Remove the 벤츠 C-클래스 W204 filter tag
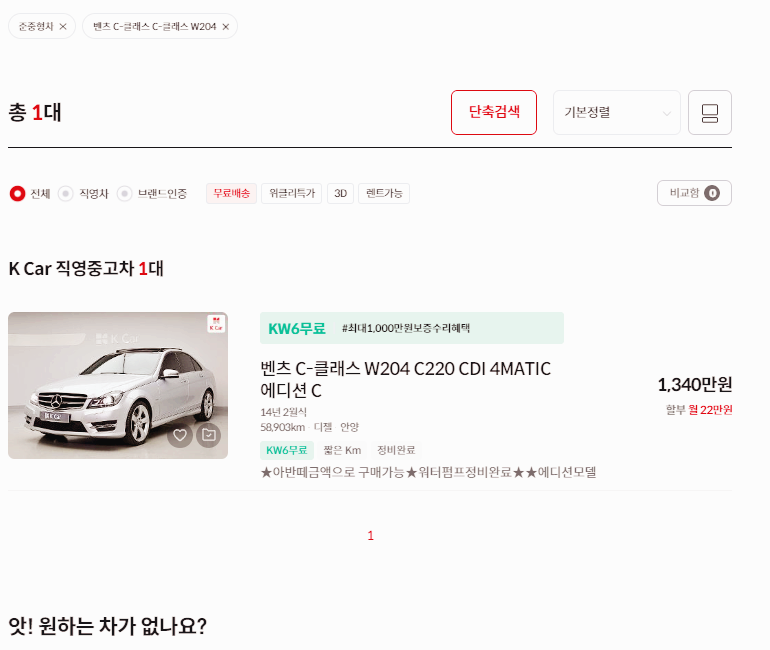770x650 pixels. pyautogui.click(x=225, y=27)
